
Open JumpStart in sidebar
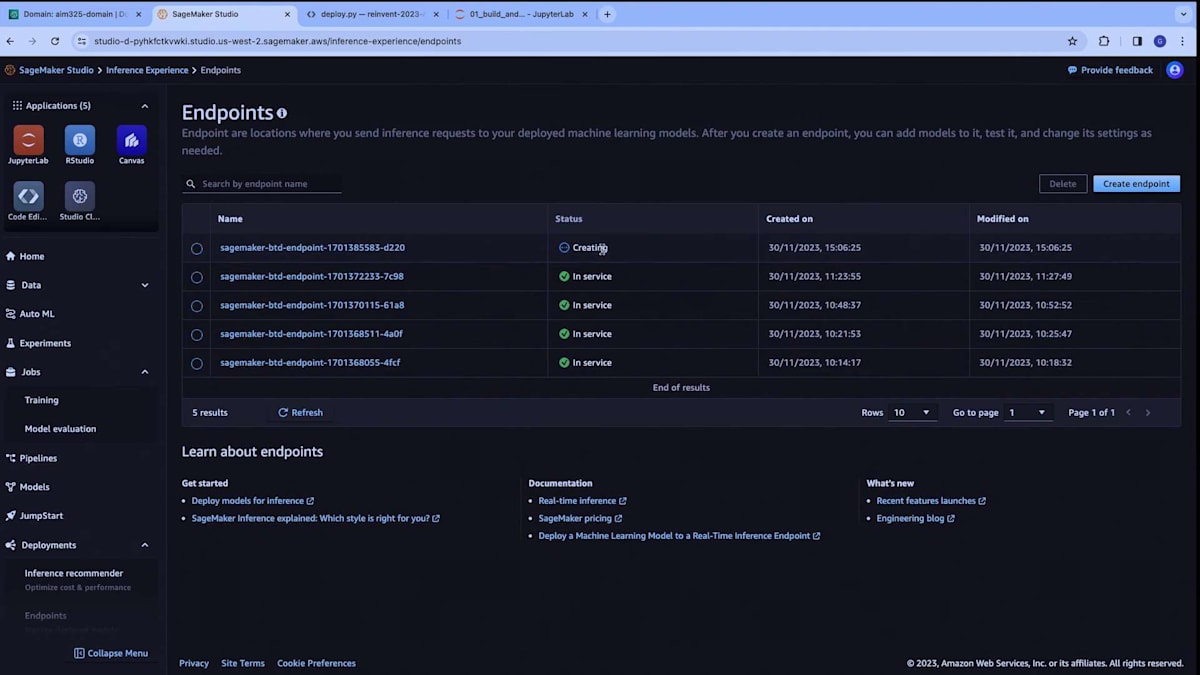(41, 516)
